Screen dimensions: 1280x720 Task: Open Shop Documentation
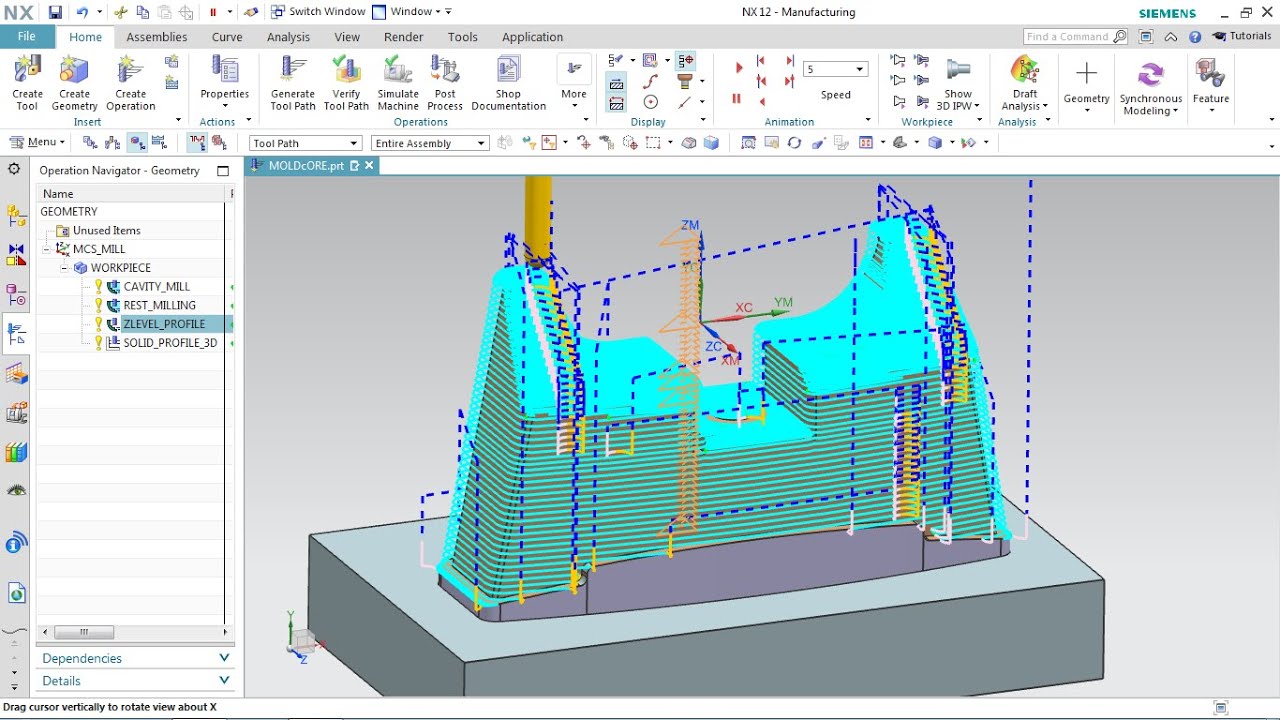508,83
